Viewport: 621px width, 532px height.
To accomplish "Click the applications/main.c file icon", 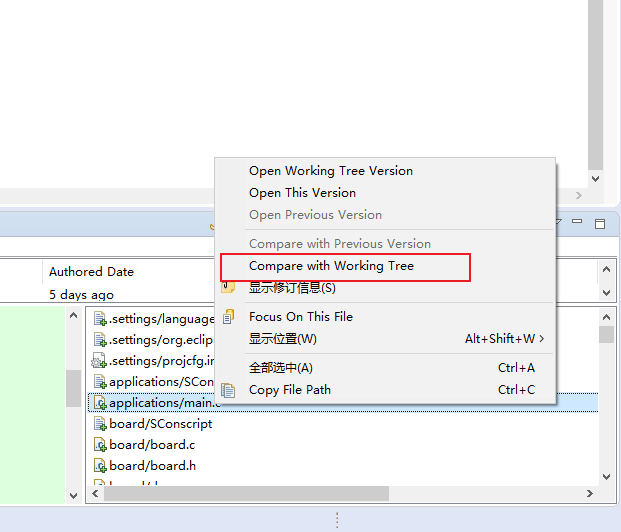I will point(100,403).
